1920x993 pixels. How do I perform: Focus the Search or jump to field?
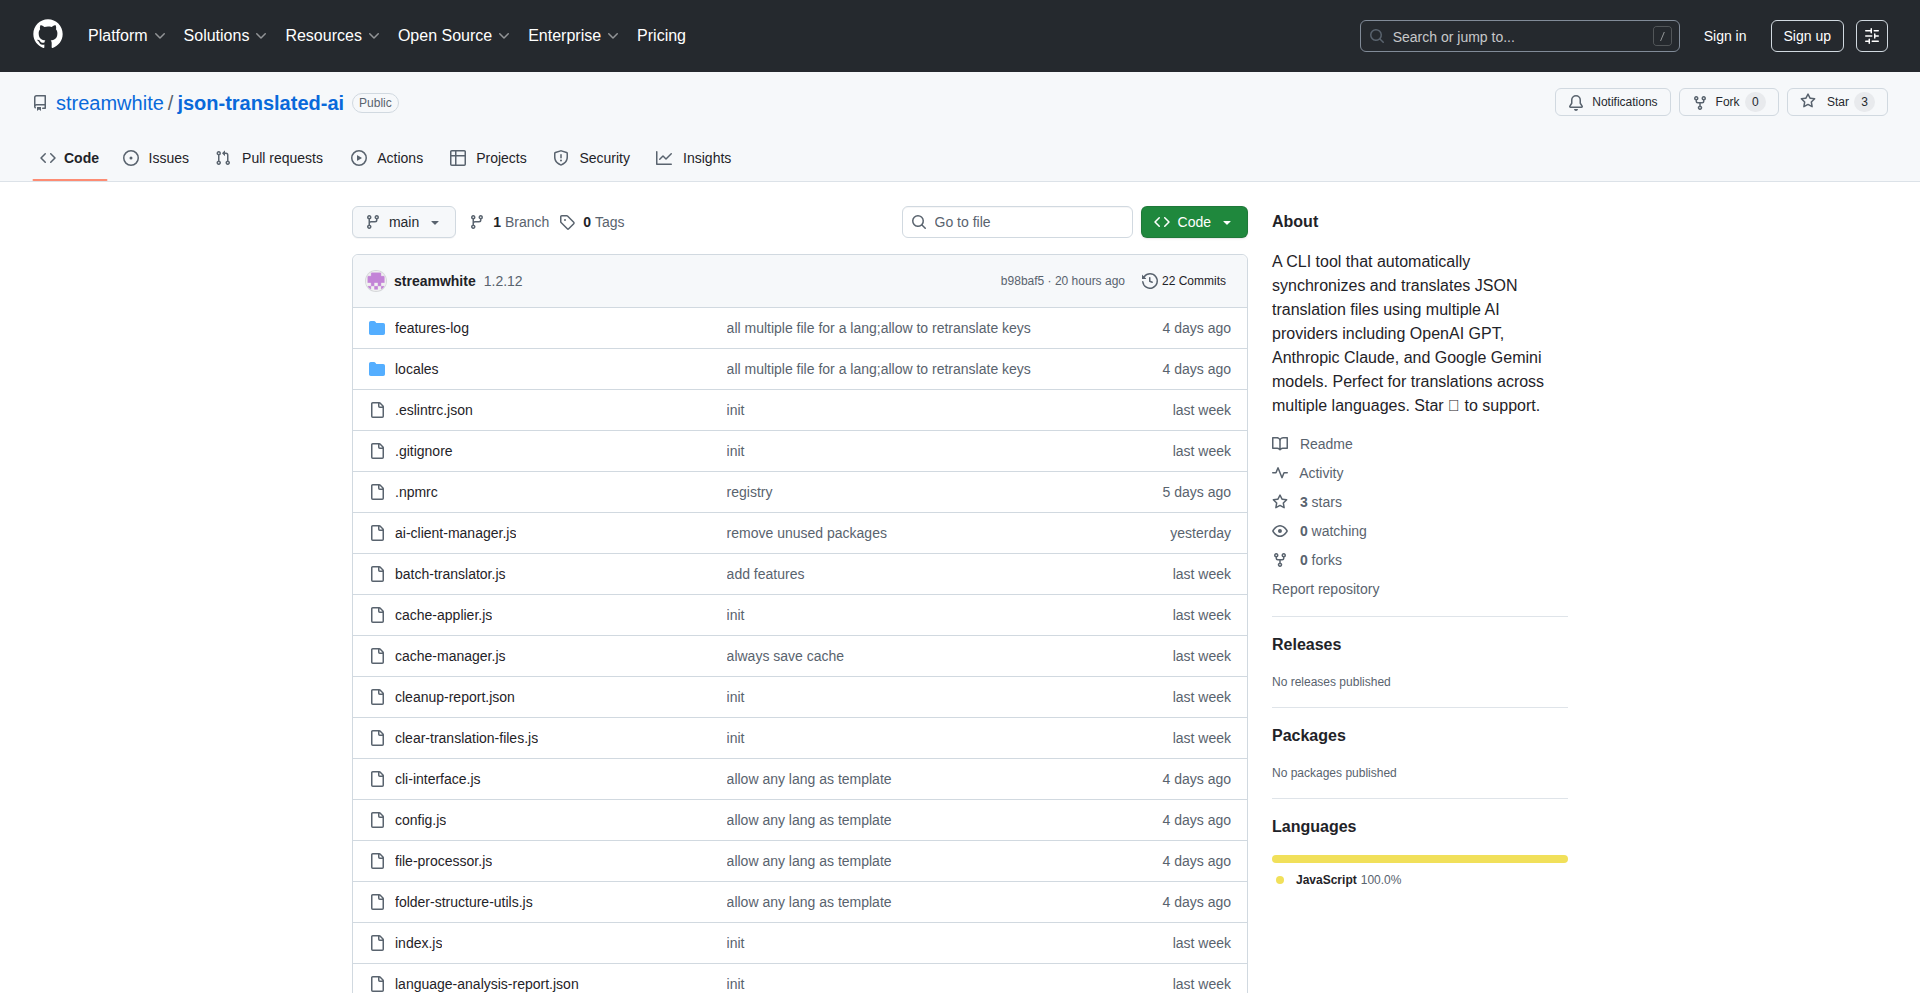tap(1519, 36)
